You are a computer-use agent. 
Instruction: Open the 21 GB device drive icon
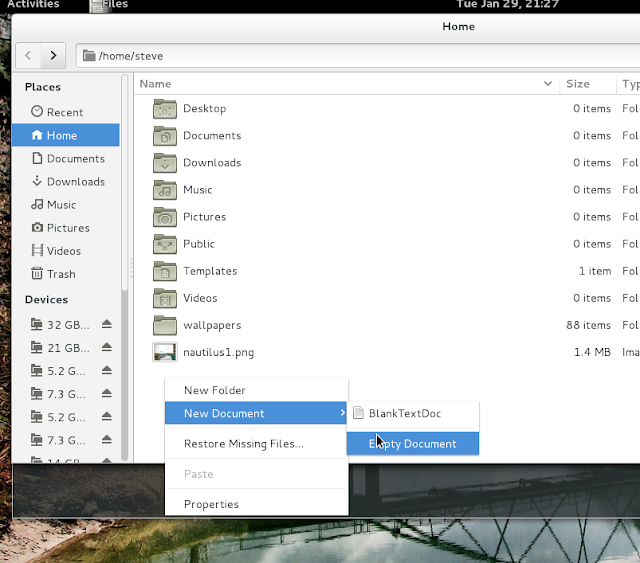click(37, 347)
